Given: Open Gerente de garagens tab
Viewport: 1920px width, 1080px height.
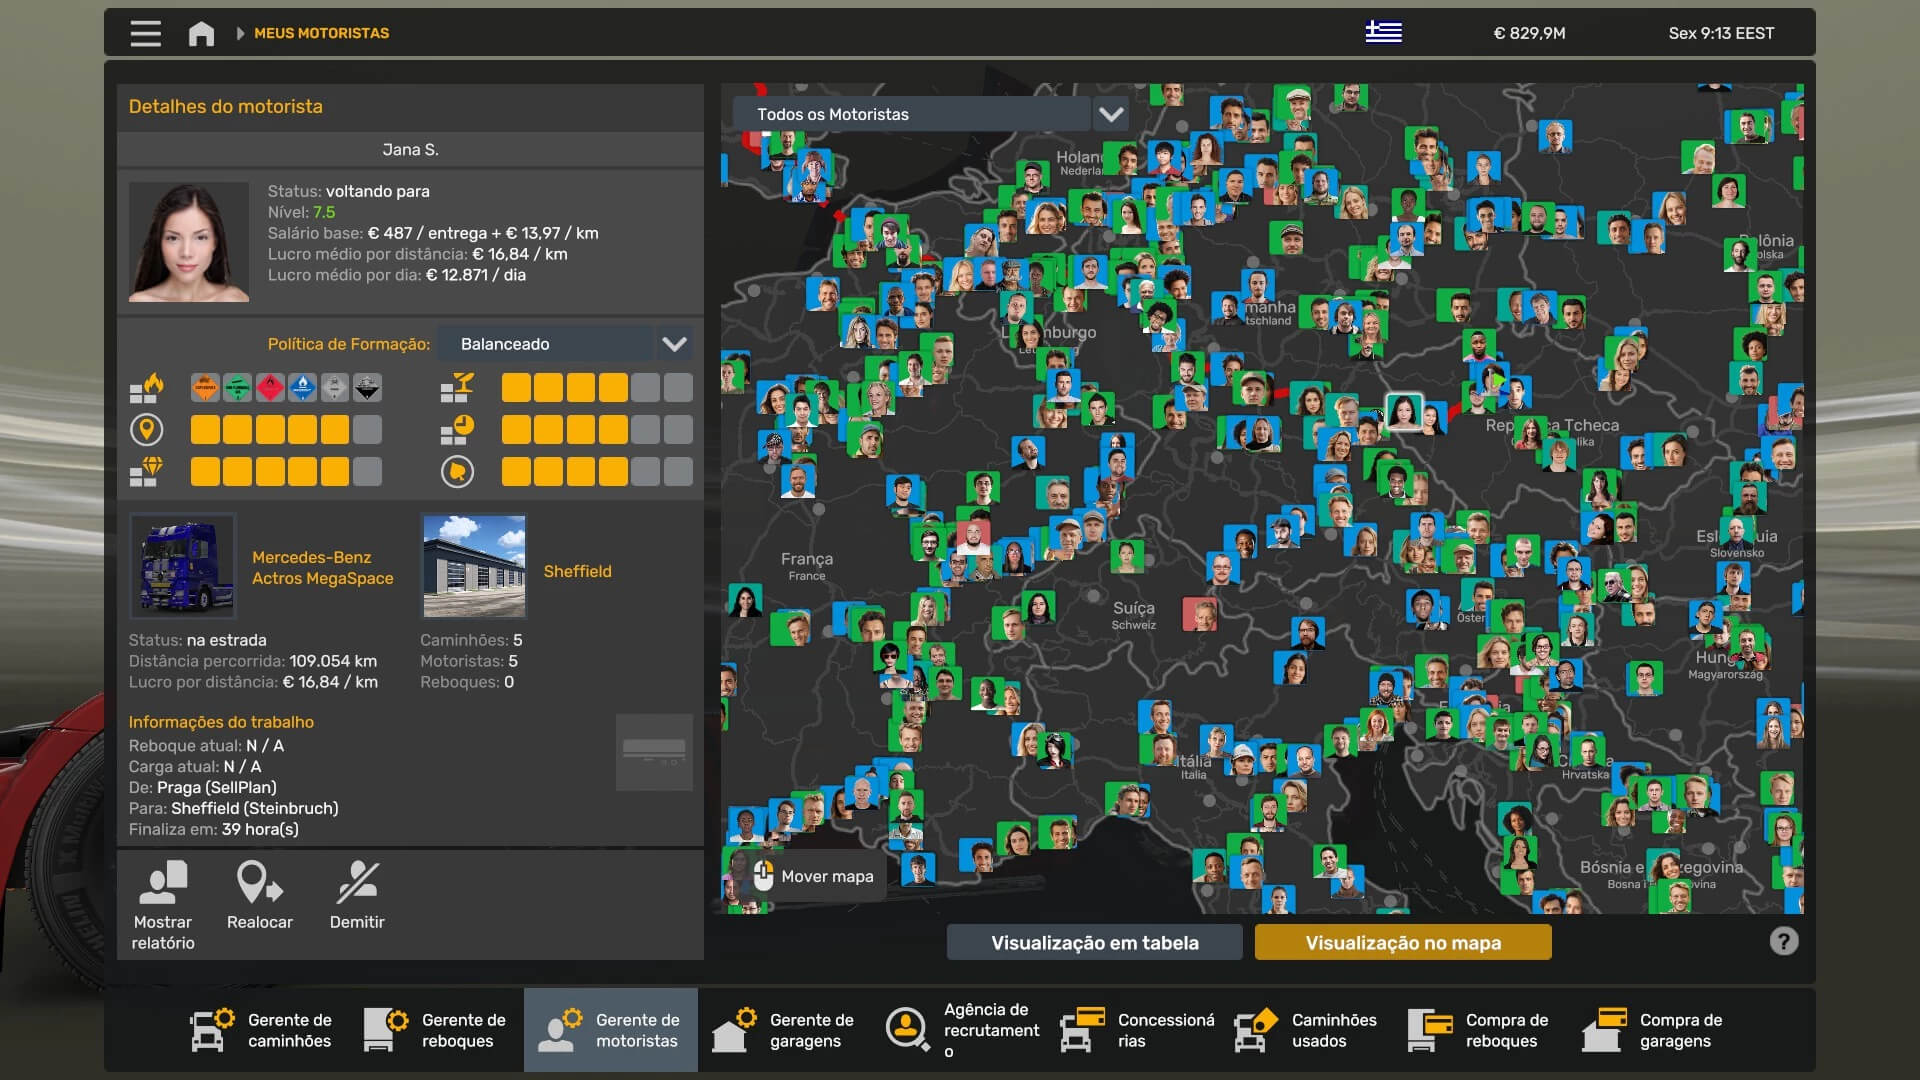Looking at the screenshot, I should click(x=784, y=1030).
